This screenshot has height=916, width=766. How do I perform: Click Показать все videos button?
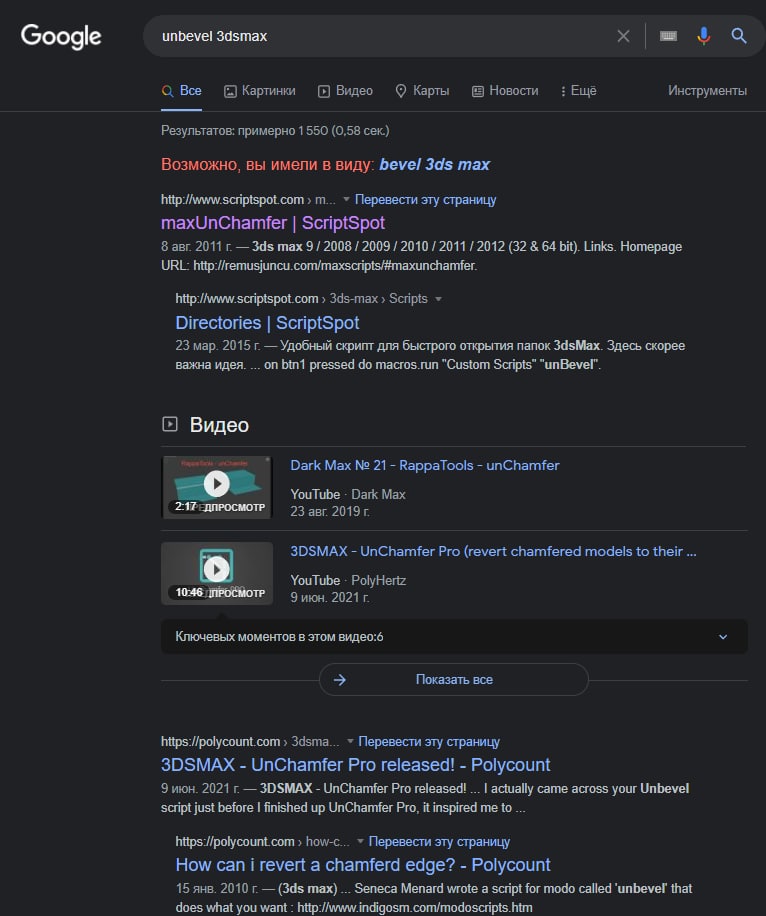point(454,680)
